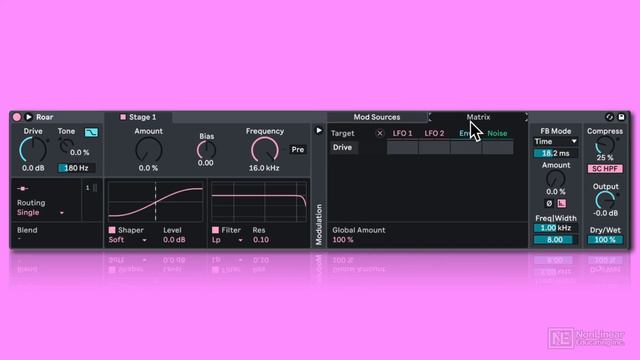Click the unfold arrow next to Roar title
This screenshot has width=640, height=360.
(x=29, y=117)
